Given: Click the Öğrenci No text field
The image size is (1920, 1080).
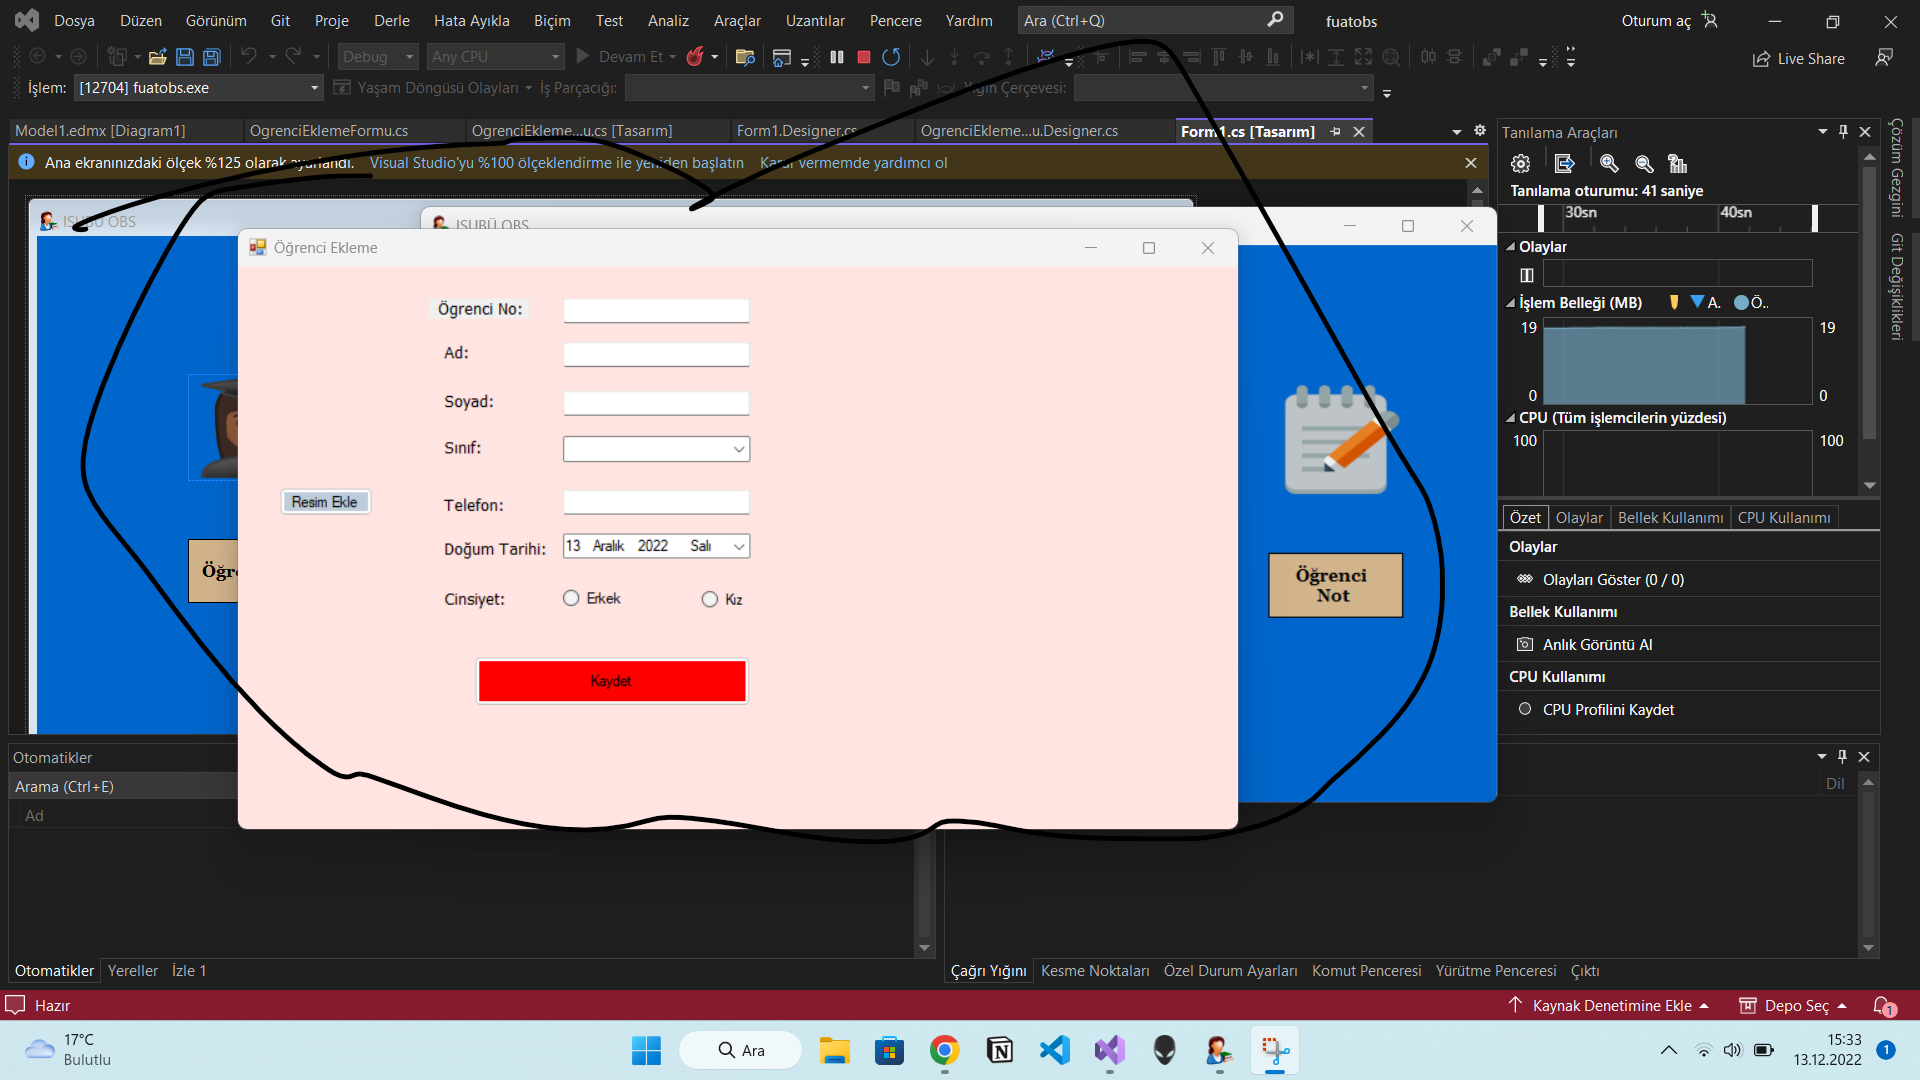Looking at the screenshot, I should click(x=656, y=310).
